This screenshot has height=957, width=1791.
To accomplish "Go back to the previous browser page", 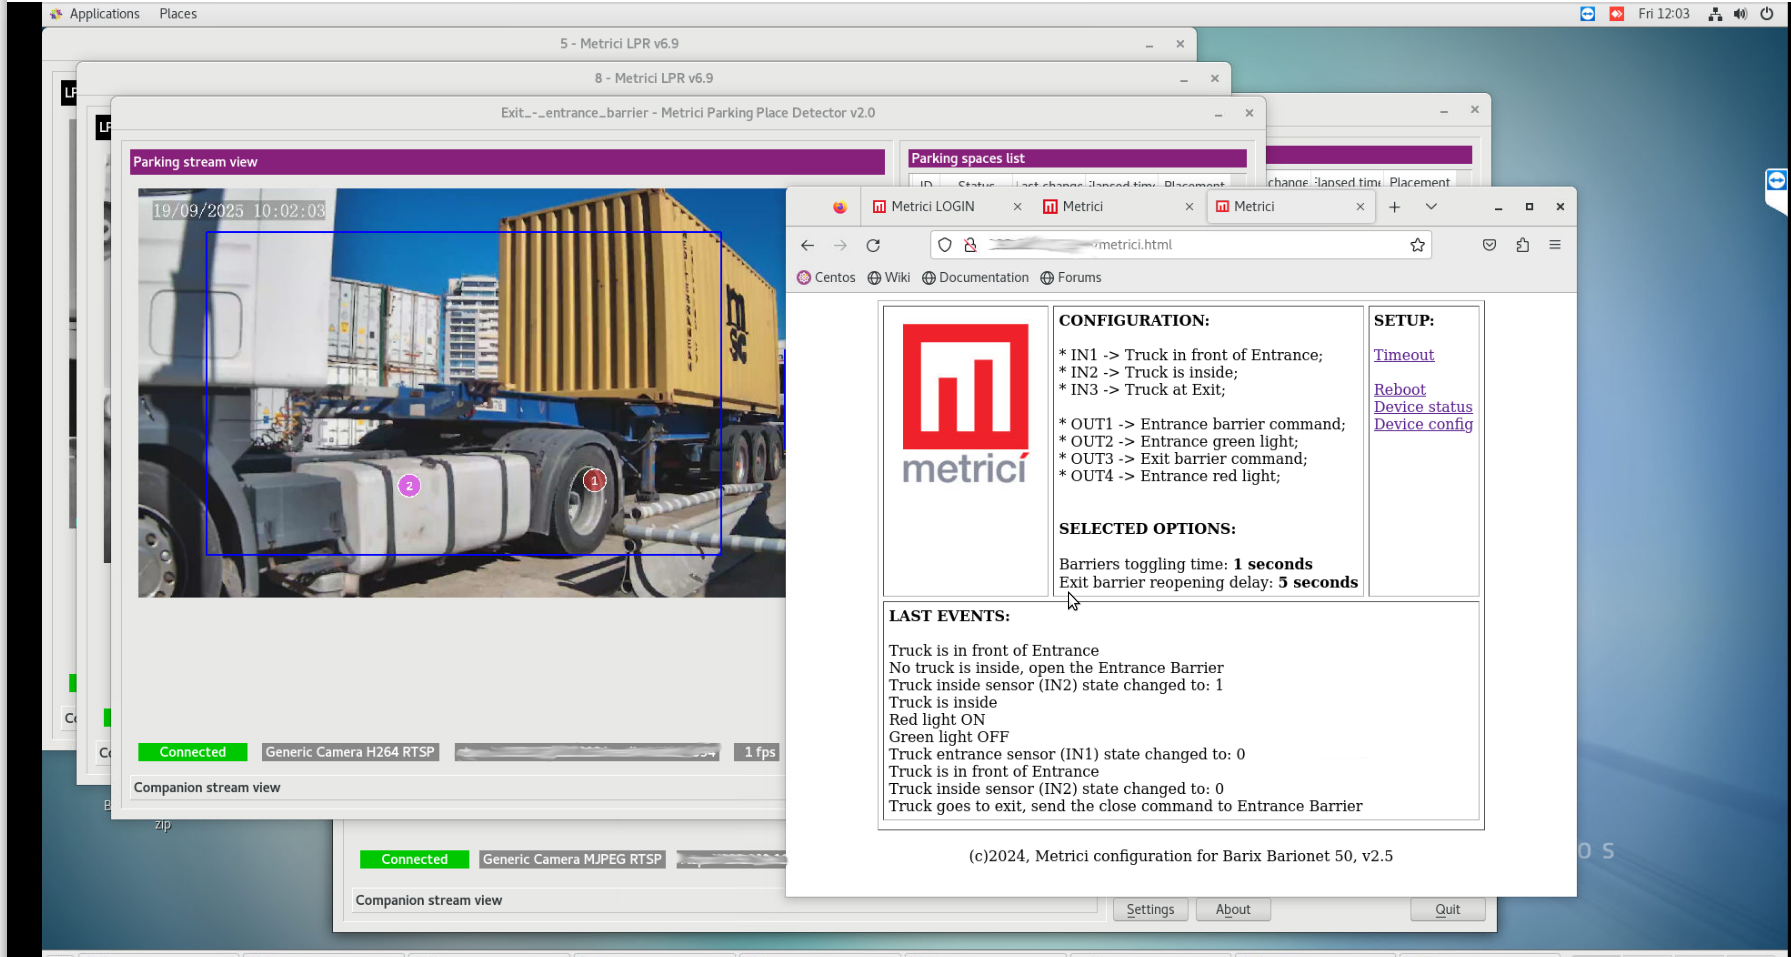I will (807, 245).
